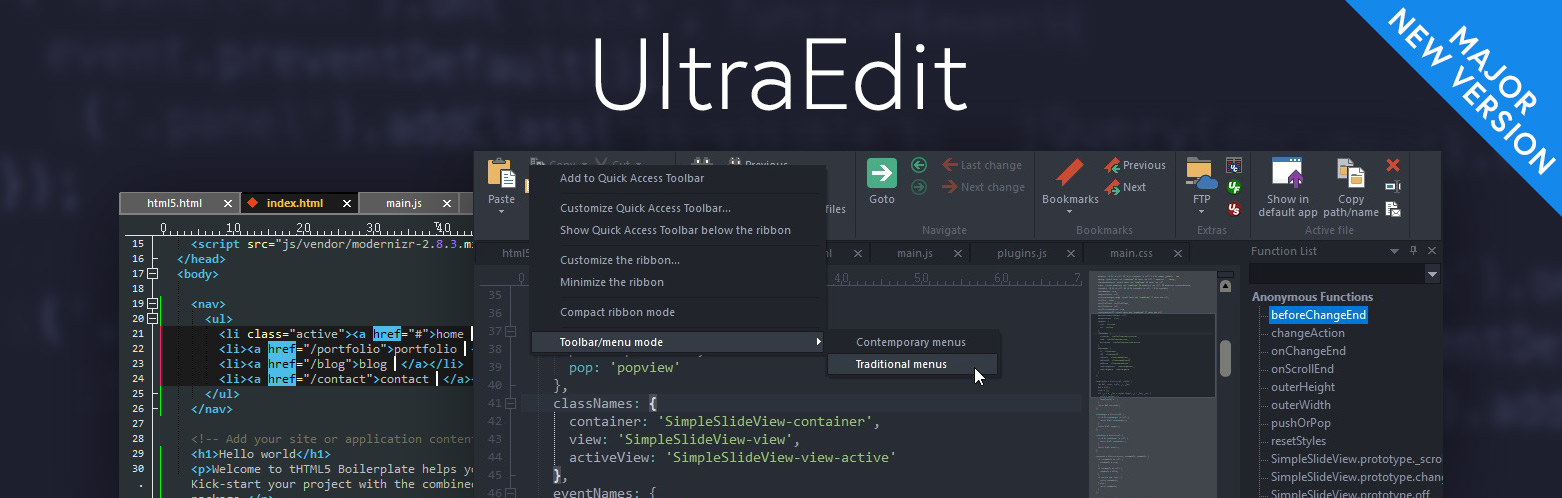The width and height of the screenshot is (1562, 498).
Task: Click the green circular forward arrow
Action: (x=919, y=187)
